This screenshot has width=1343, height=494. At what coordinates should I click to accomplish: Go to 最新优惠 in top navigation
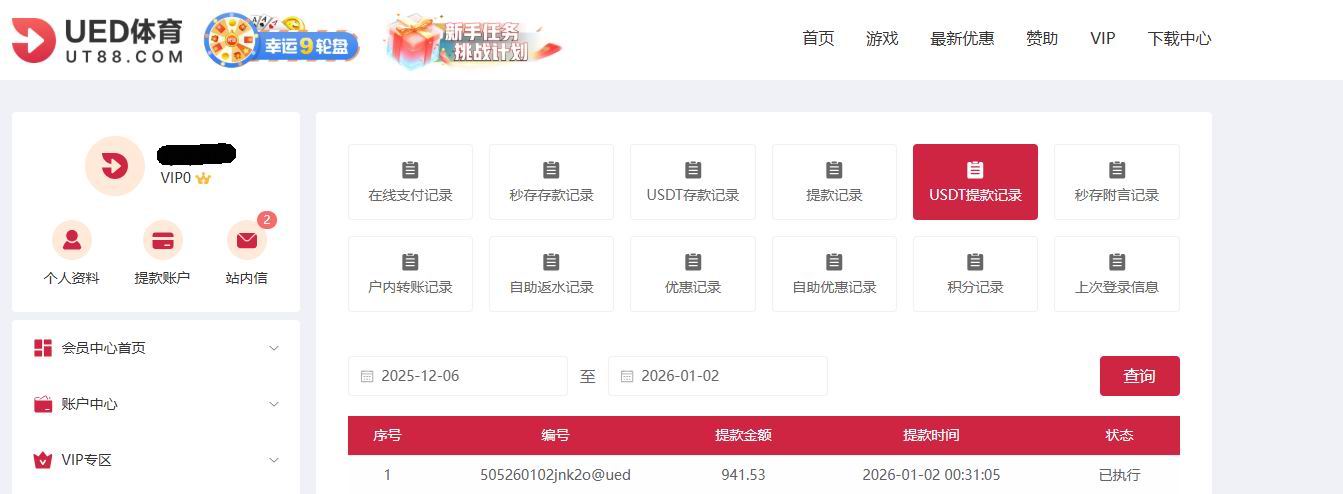[x=962, y=38]
